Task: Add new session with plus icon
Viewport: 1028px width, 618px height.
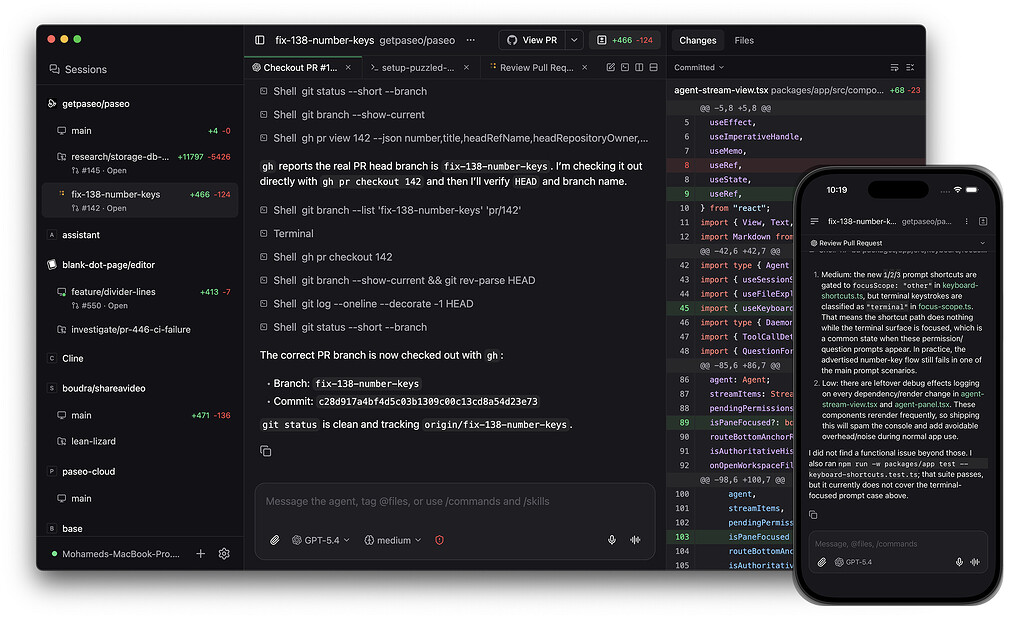Action: (201, 554)
